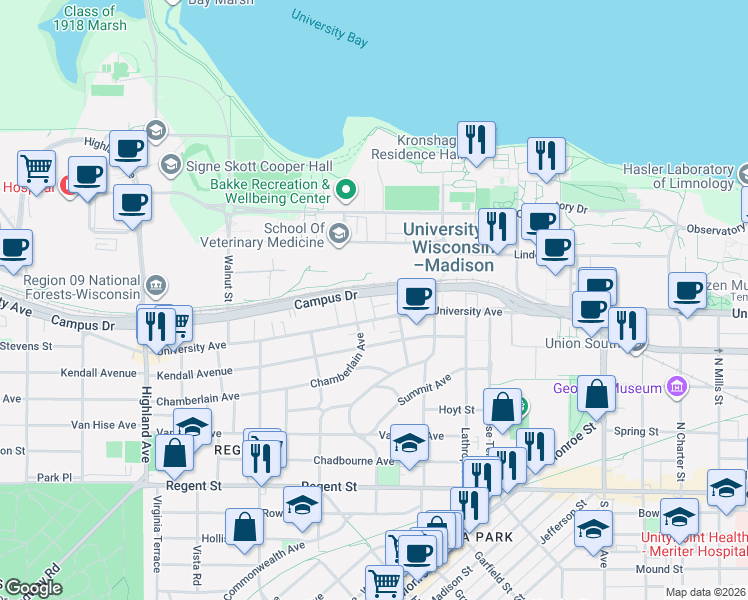Screen dimensions: 748x600
Task: Click the purple Geology Museum pin
Action: (677, 386)
